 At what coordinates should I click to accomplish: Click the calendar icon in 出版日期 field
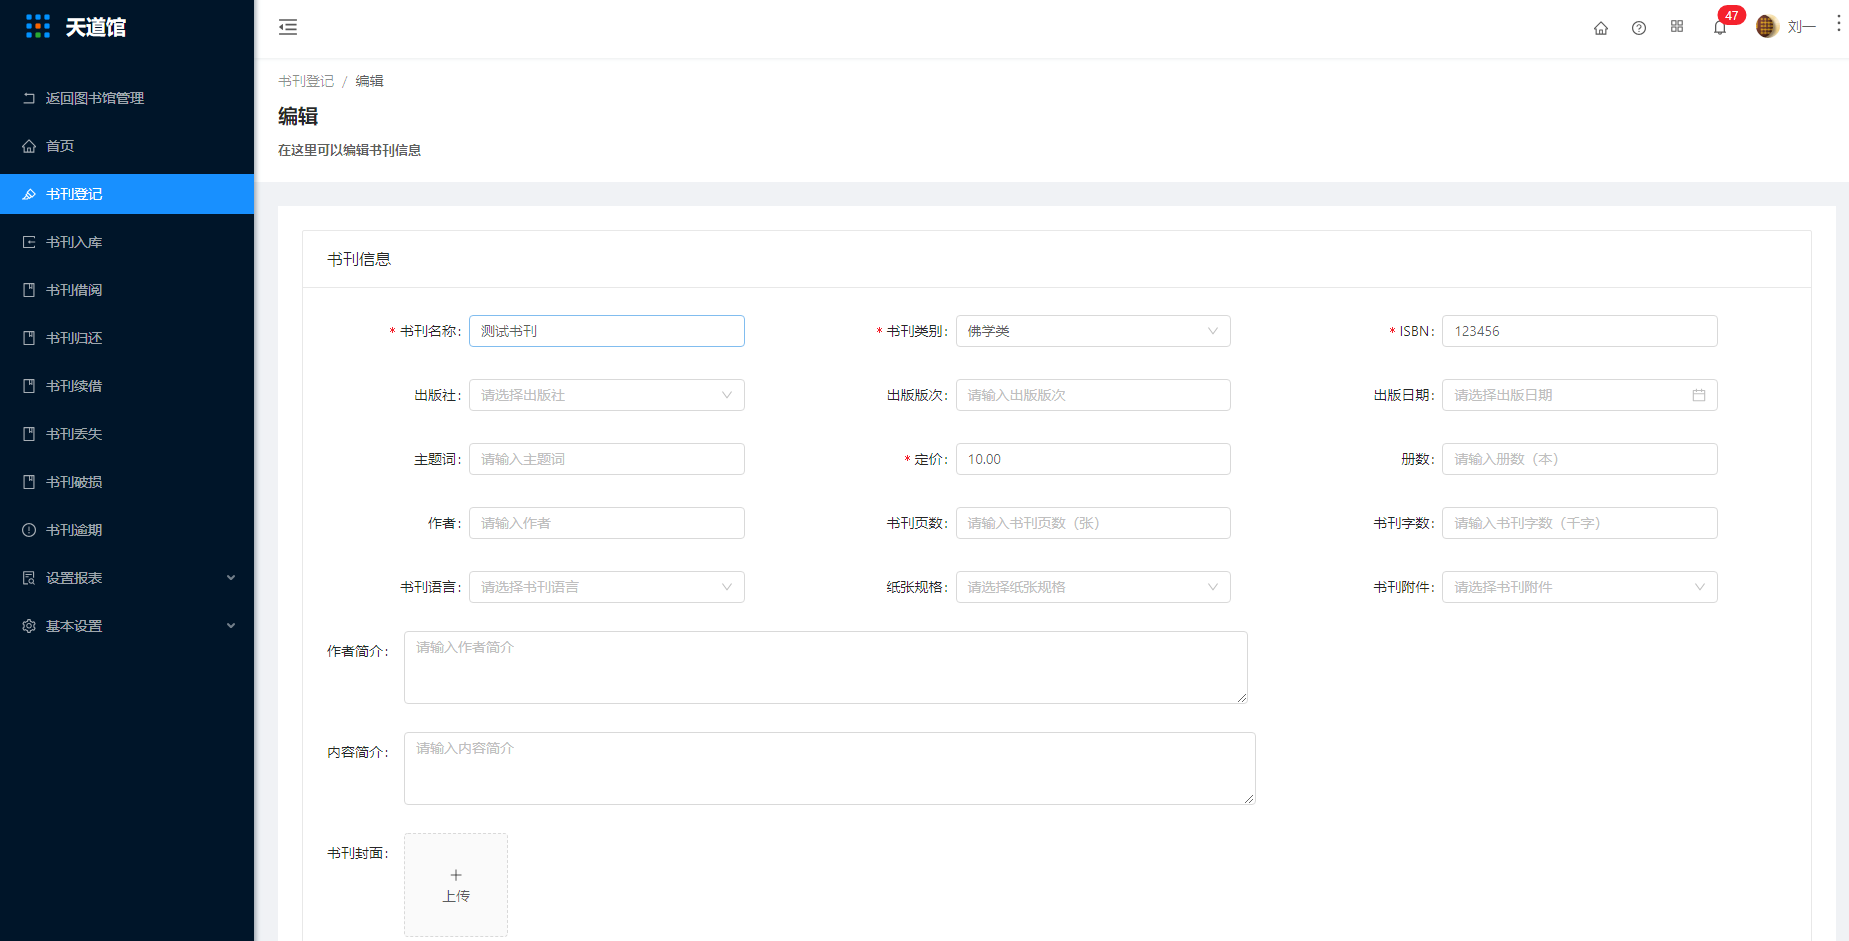1699,395
